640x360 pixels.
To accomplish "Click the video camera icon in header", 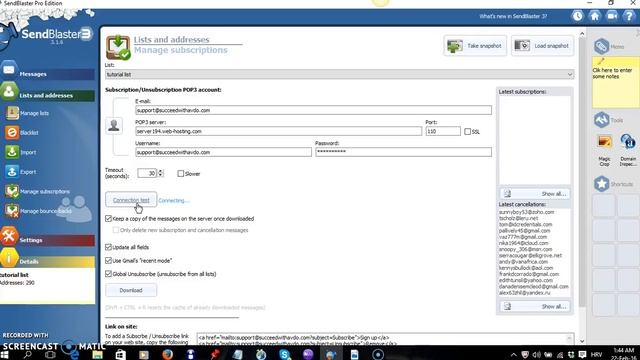I will 612,16.
